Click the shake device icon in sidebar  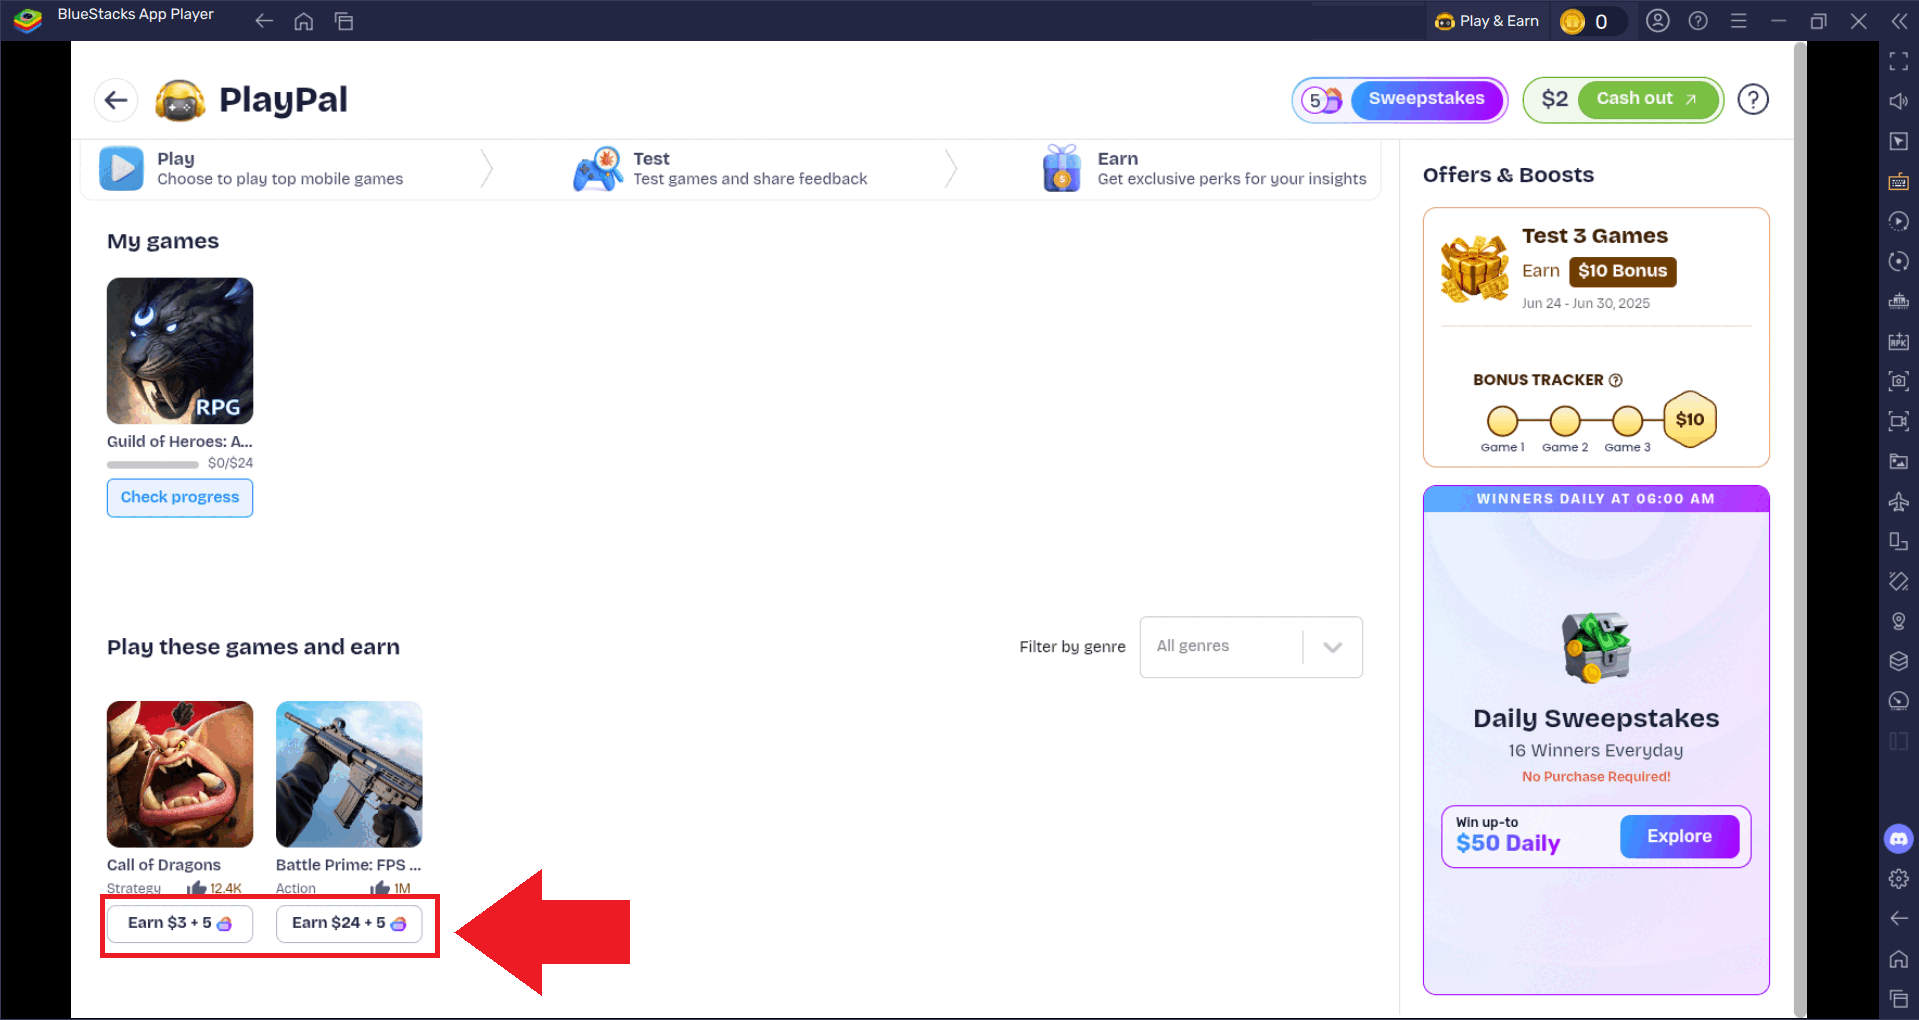pyautogui.click(x=1898, y=581)
